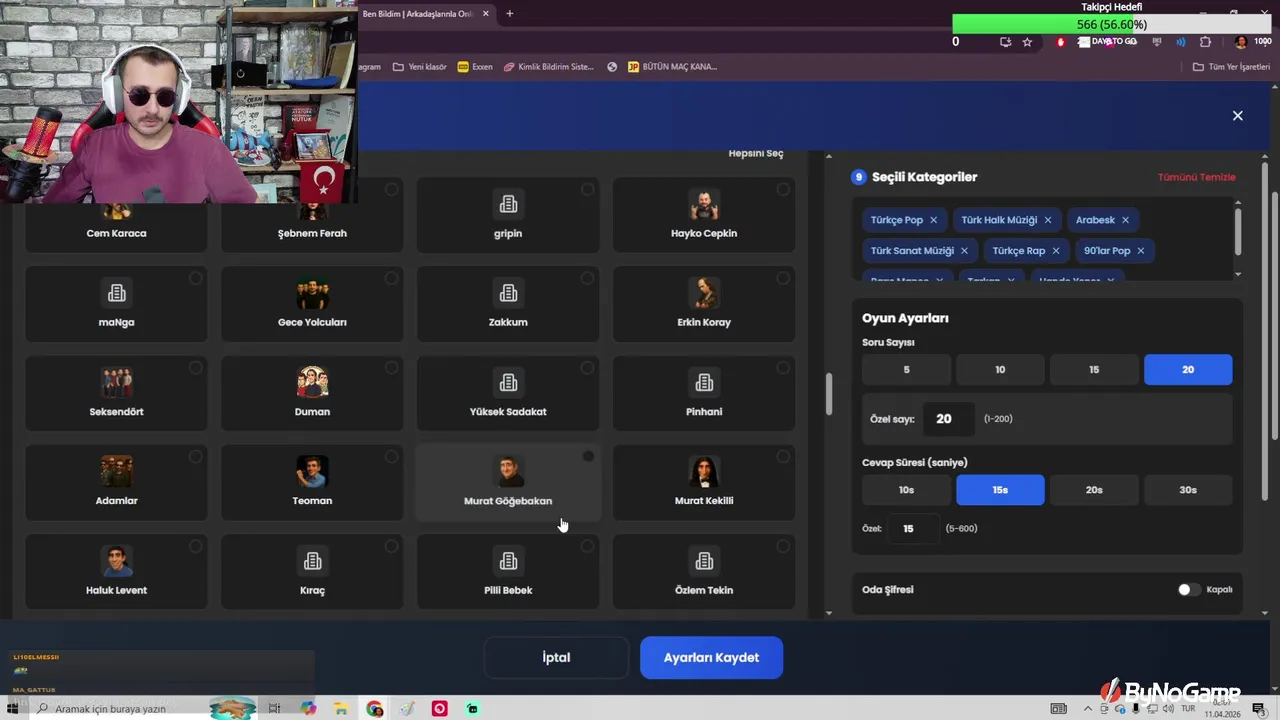Open Windows Start menu
1280x720 pixels.
pyautogui.click(x=13, y=709)
